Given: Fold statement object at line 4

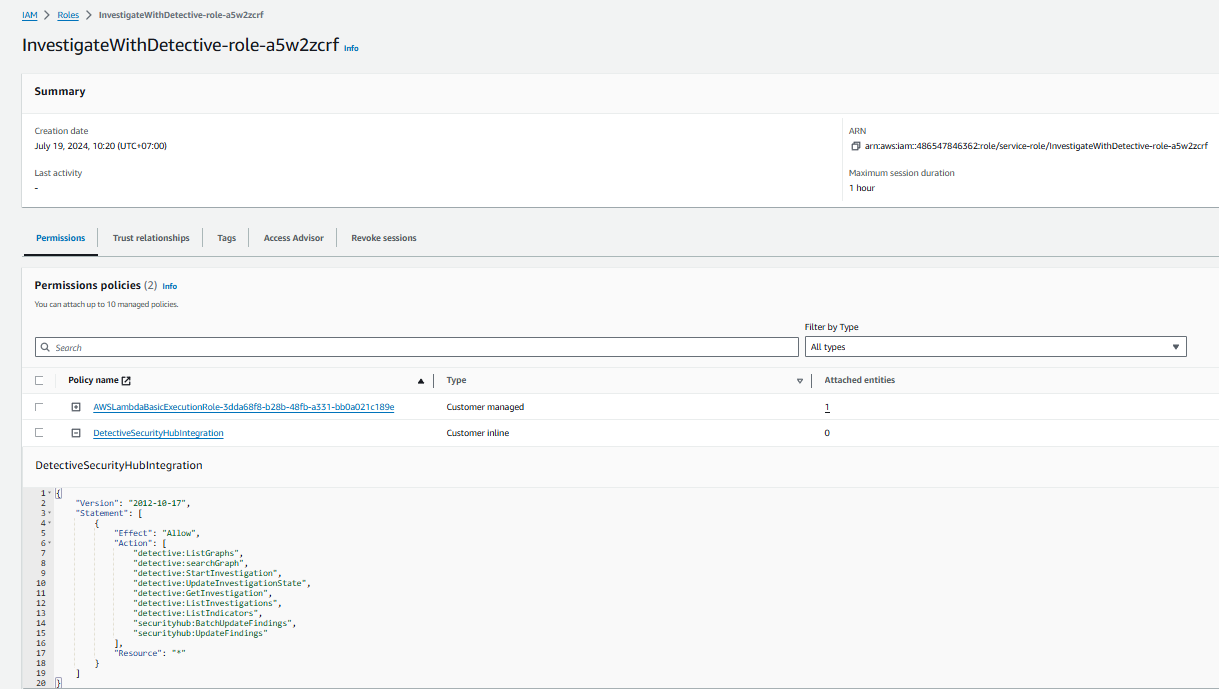Looking at the screenshot, I should pos(48,523).
